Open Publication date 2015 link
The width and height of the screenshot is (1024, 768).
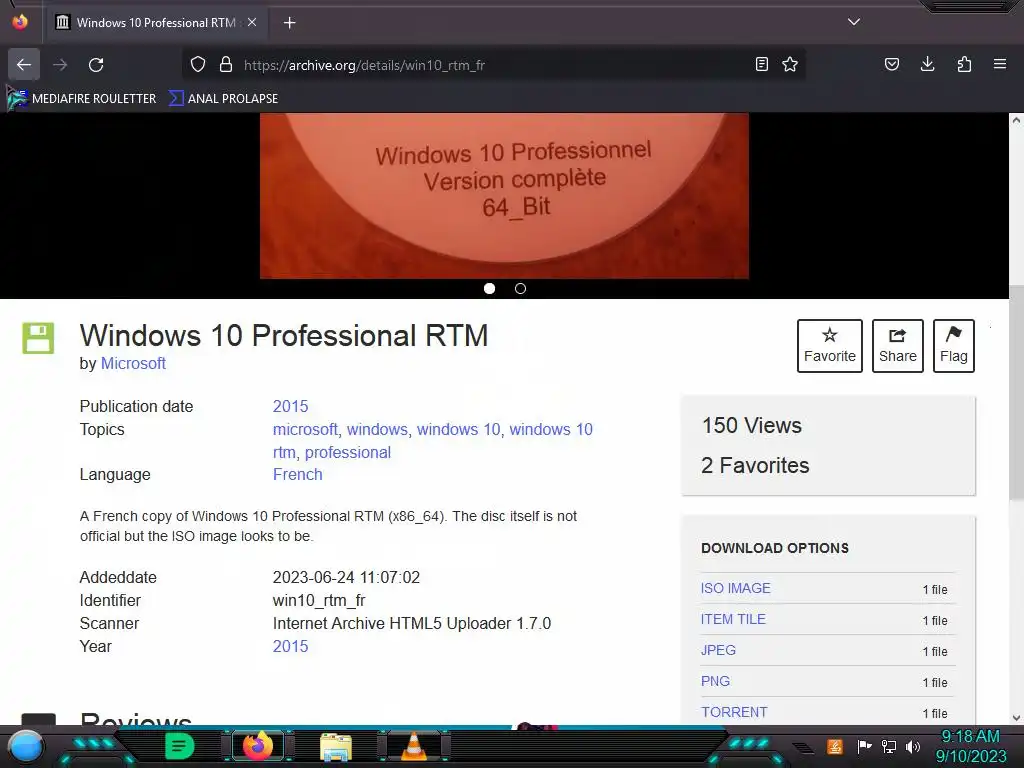coord(290,406)
